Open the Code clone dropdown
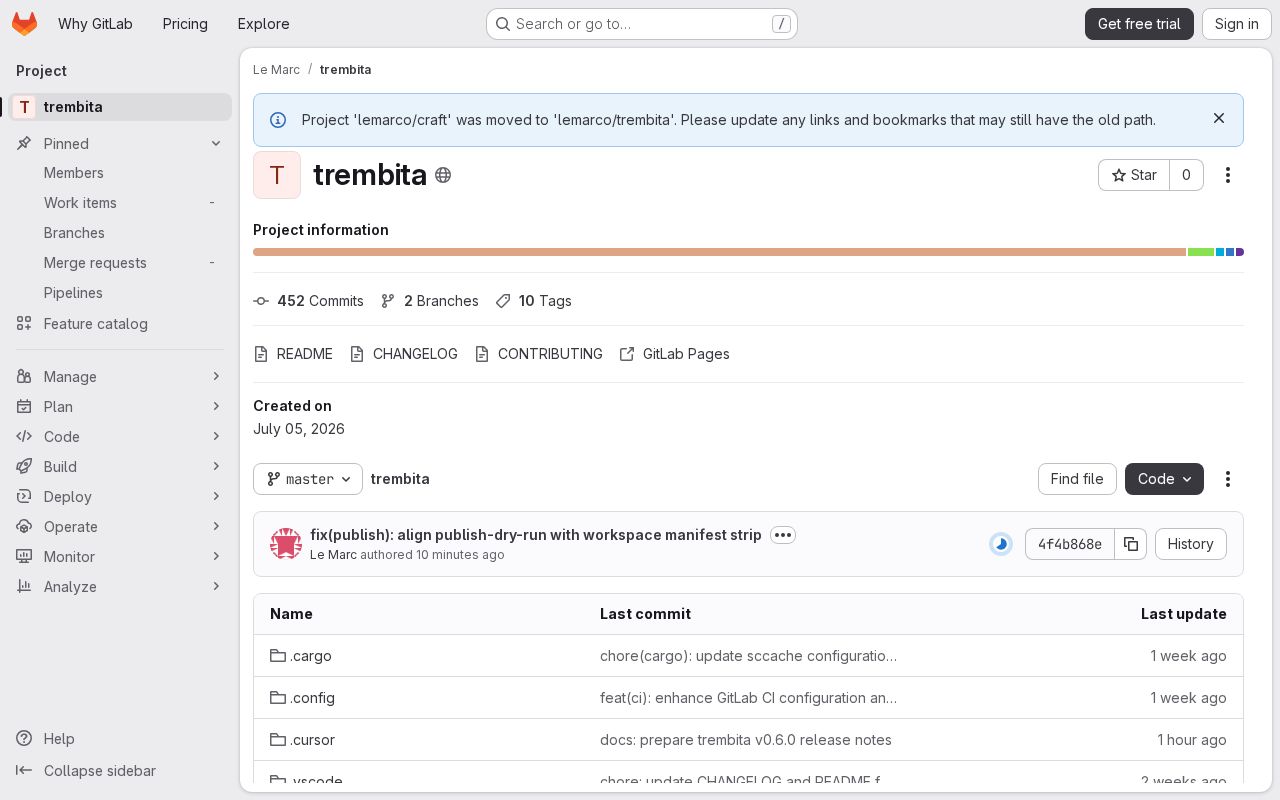This screenshot has height=800, width=1280. (x=1164, y=479)
